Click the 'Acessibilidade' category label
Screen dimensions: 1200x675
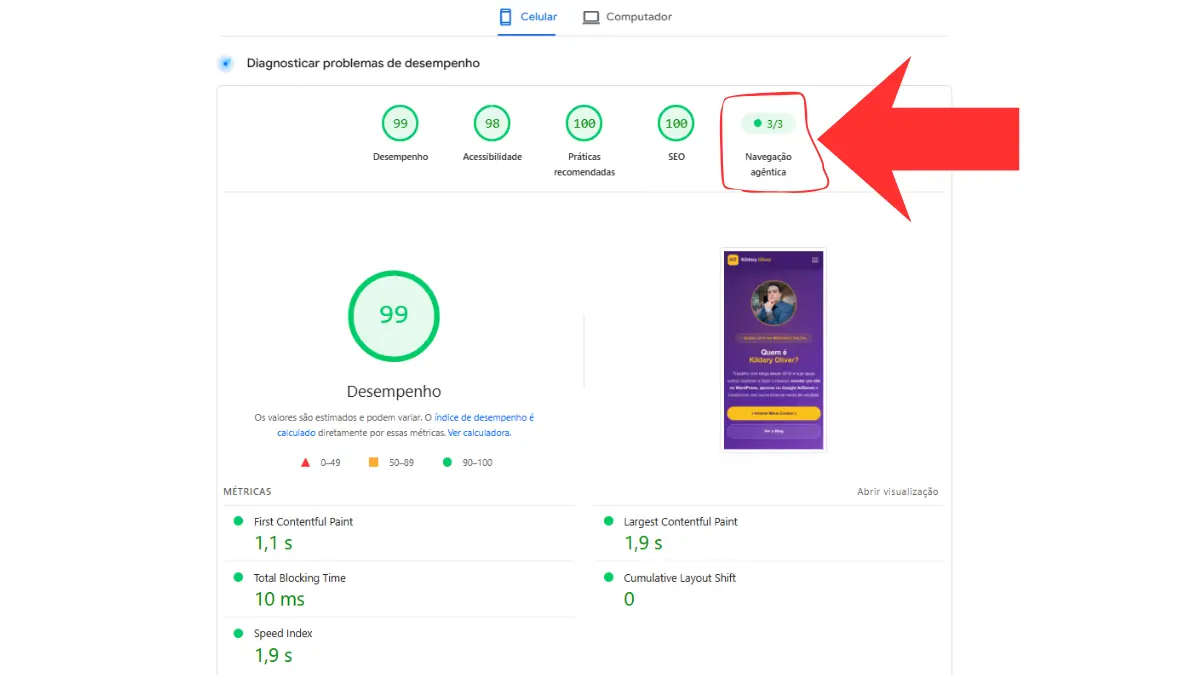(x=492, y=157)
